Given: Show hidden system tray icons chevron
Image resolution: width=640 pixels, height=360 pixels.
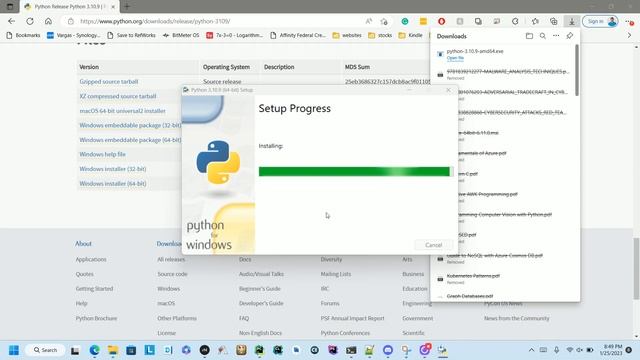Looking at the screenshot, I should [531, 350].
